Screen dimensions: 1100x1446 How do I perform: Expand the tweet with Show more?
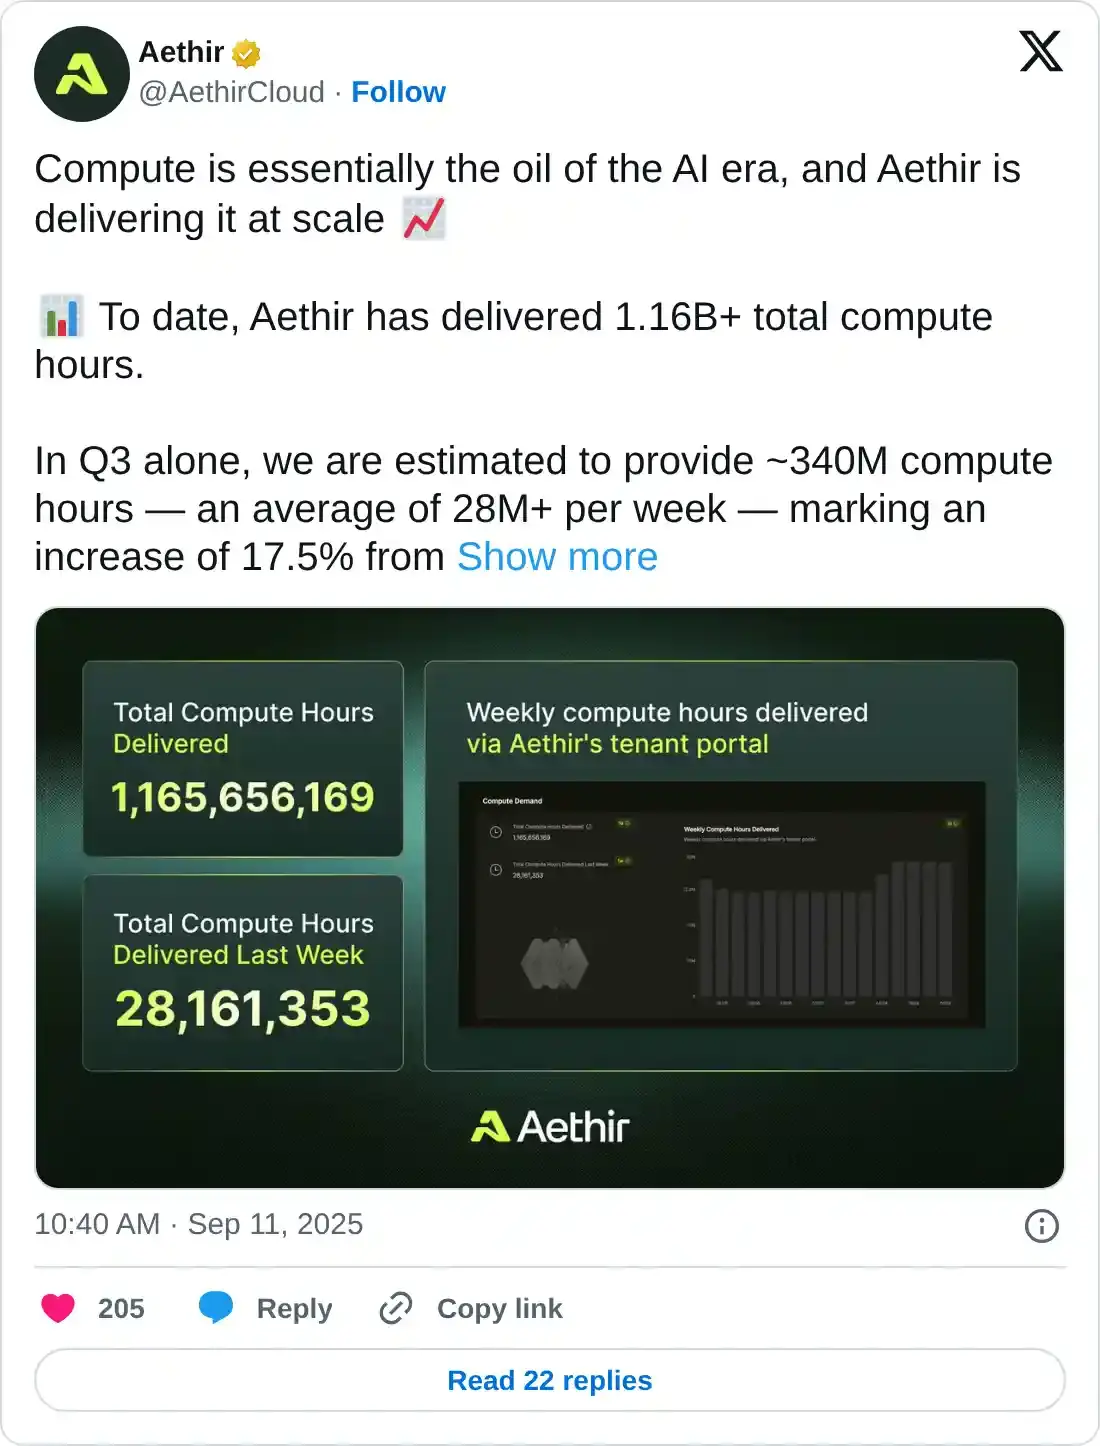click(x=557, y=557)
